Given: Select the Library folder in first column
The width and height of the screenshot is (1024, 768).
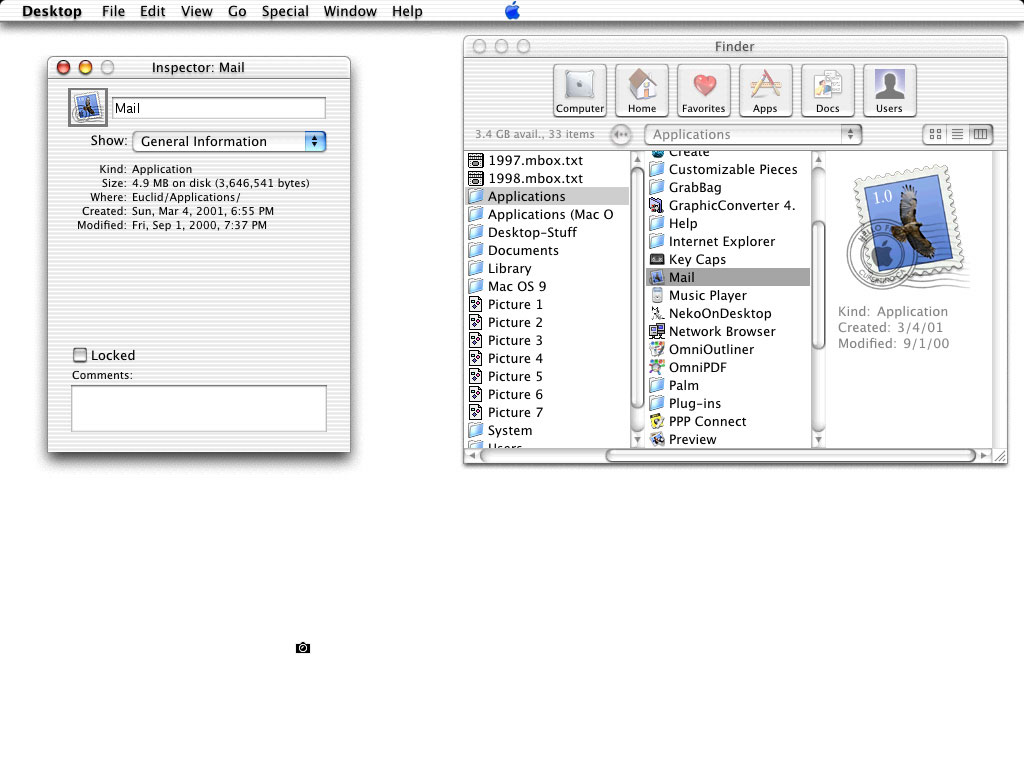Looking at the screenshot, I should [x=547, y=268].
